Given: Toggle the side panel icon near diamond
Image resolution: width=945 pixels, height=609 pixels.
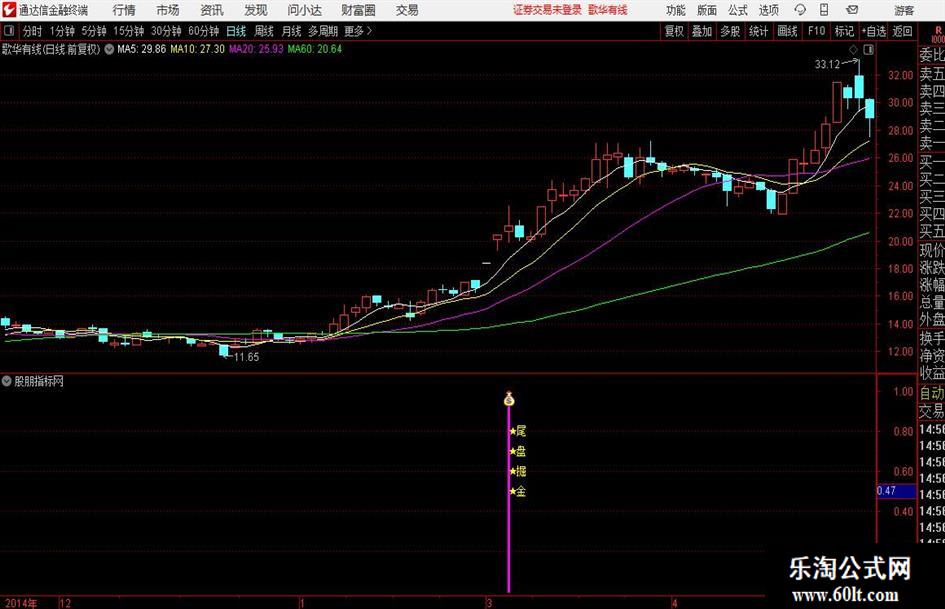Looking at the screenshot, I should pyautogui.click(x=868, y=49).
